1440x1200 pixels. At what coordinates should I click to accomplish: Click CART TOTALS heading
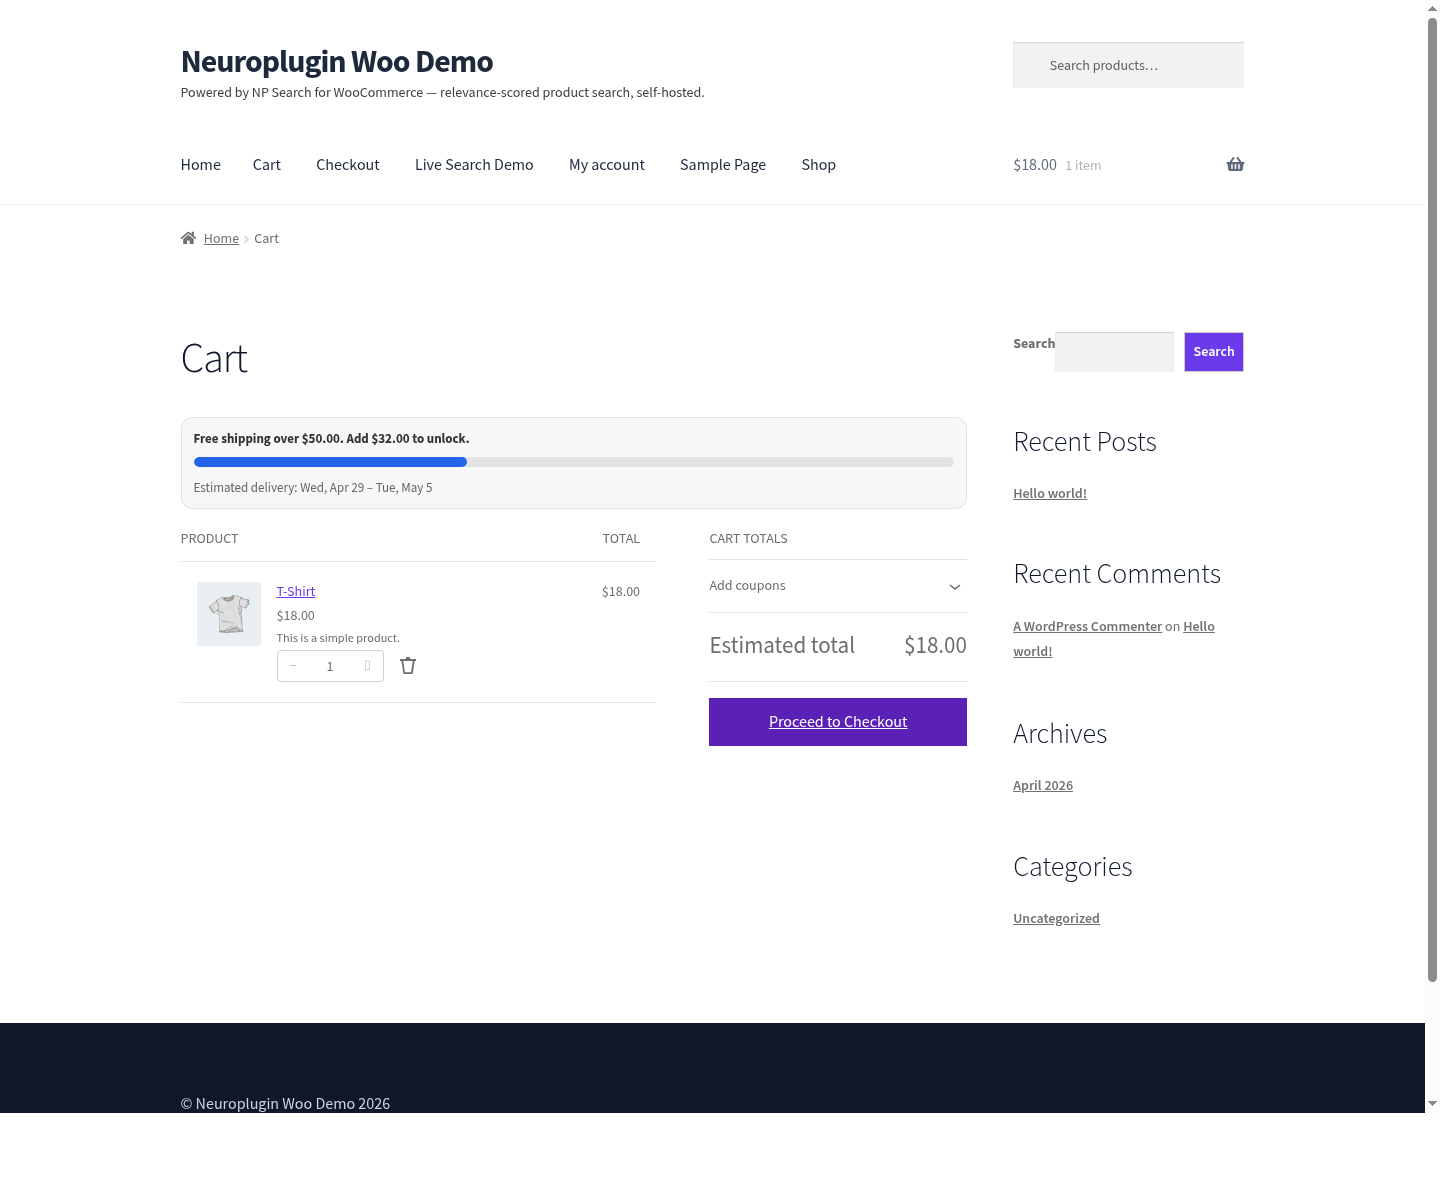(748, 539)
